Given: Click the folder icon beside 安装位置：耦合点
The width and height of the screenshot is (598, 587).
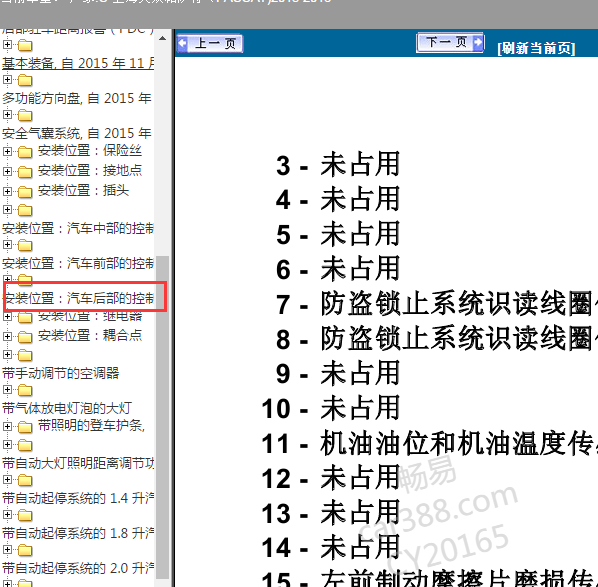Looking at the screenshot, I should (25, 337).
